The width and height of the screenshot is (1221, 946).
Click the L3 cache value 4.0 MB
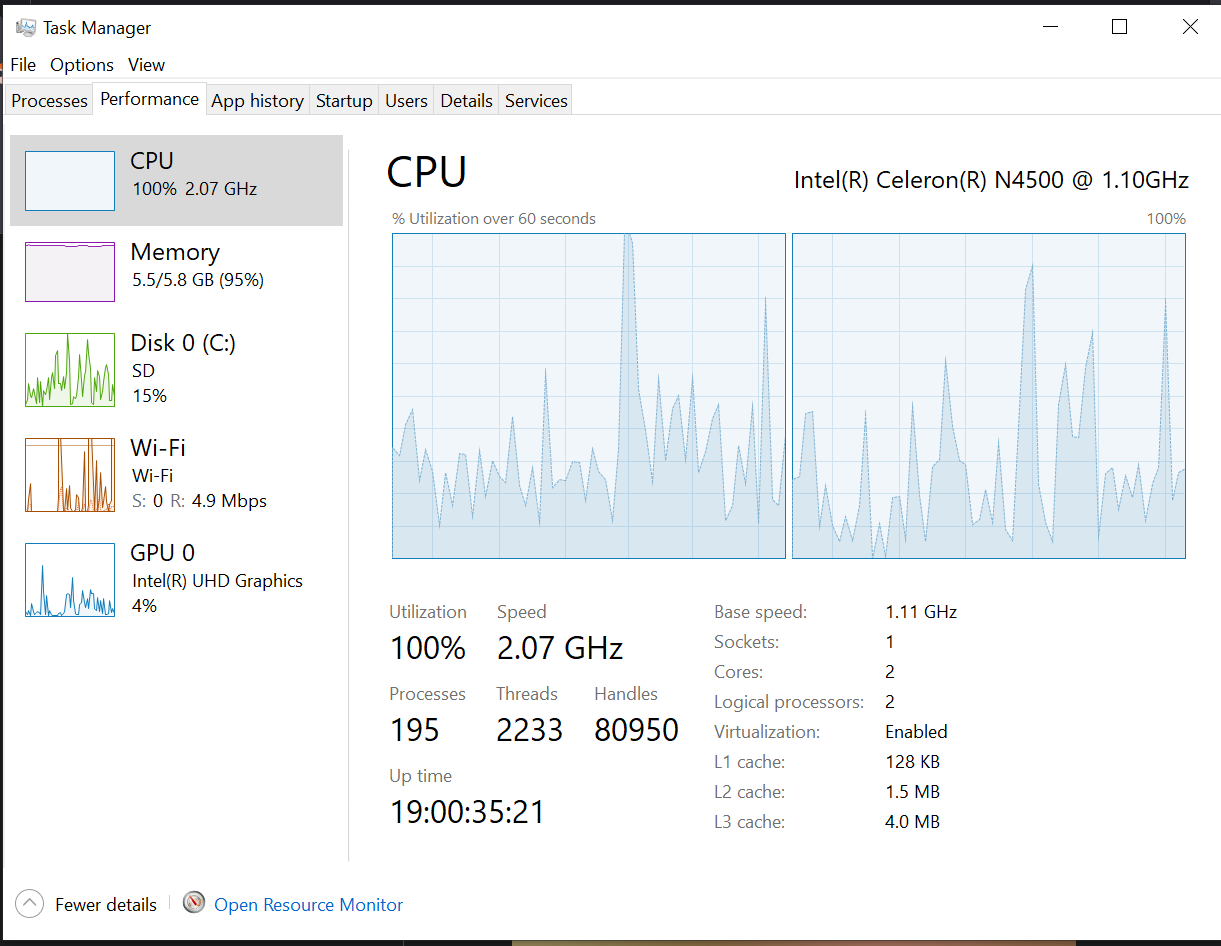click(912, 822)
